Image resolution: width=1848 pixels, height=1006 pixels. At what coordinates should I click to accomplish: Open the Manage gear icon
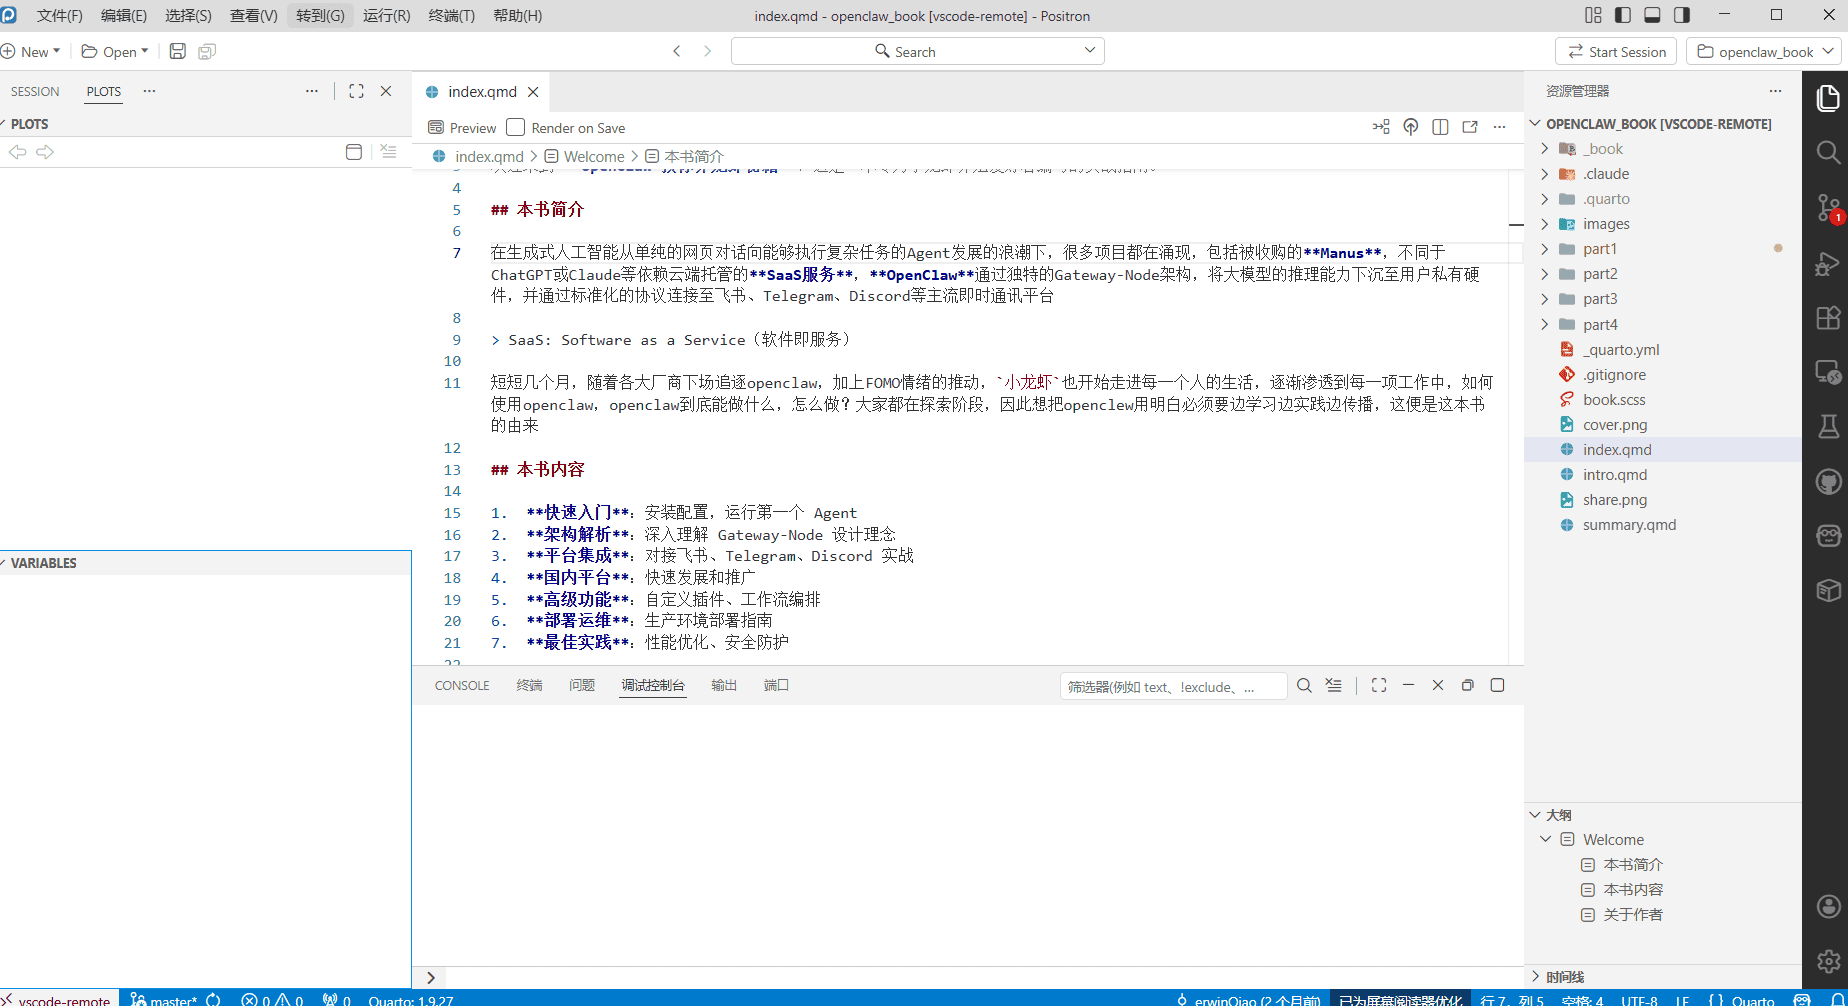1828,961
